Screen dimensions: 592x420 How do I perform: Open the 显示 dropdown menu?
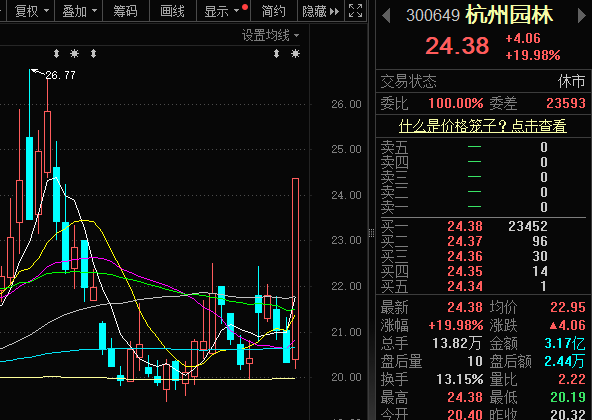[x=223, y=11]
